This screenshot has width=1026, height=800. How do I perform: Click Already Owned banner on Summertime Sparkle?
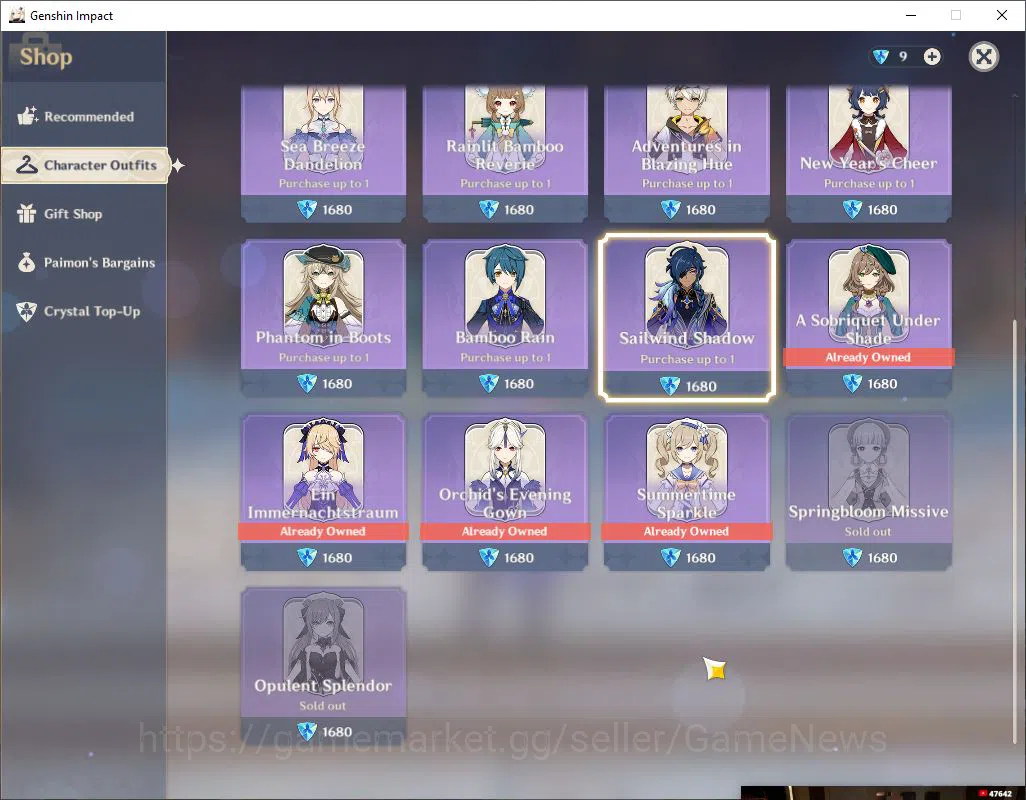point(686,531)
